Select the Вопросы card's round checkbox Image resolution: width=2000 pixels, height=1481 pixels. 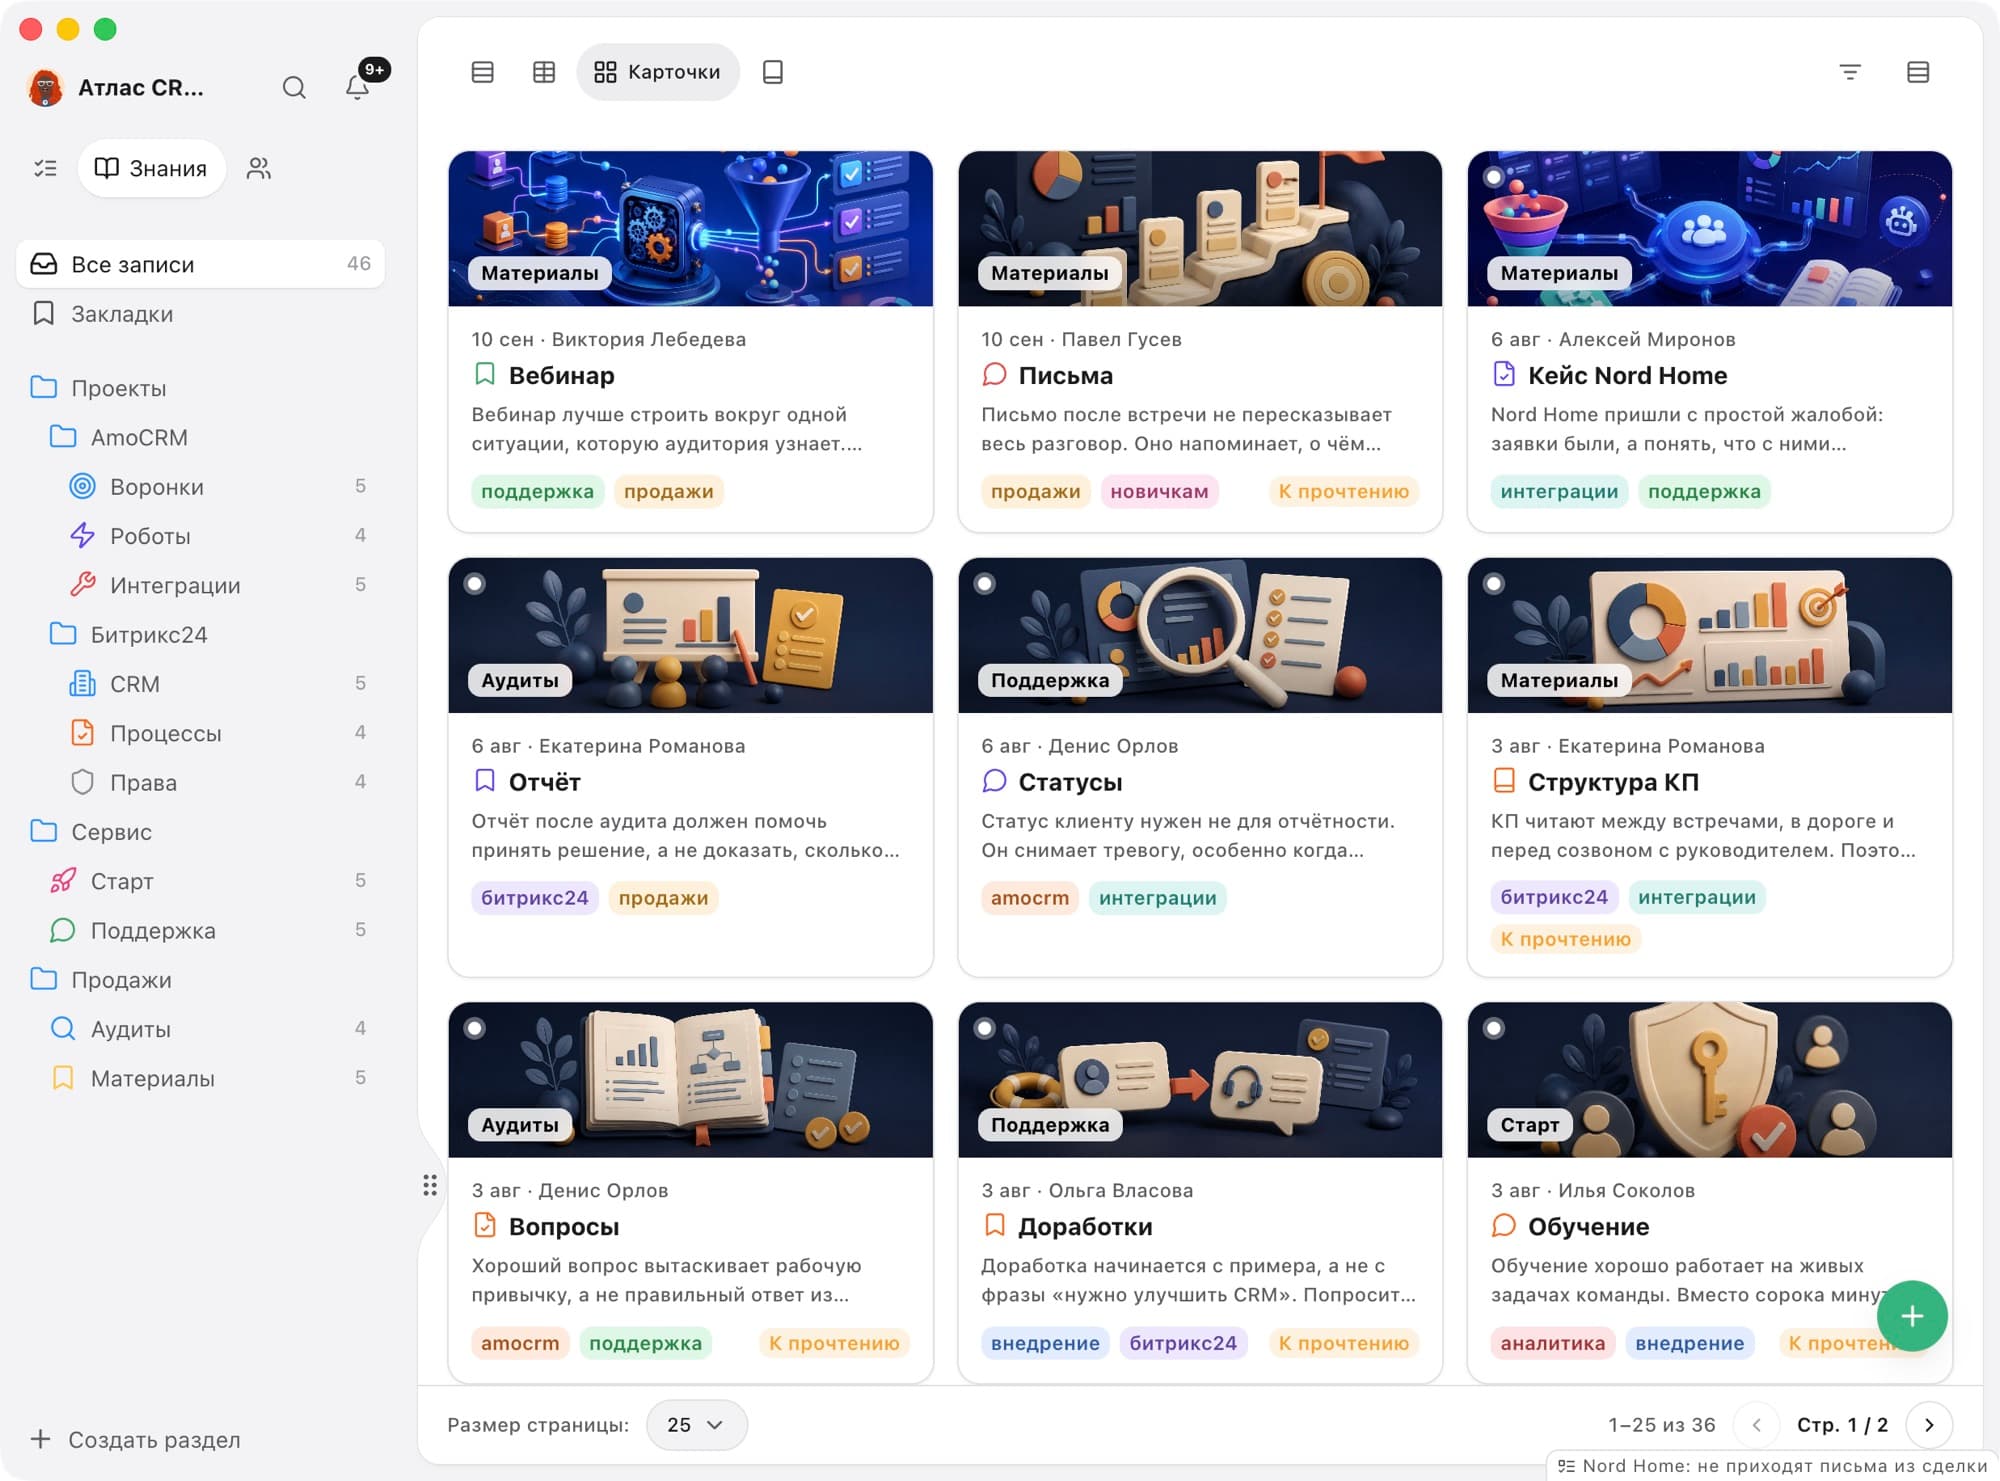(x=475, y=1028)
